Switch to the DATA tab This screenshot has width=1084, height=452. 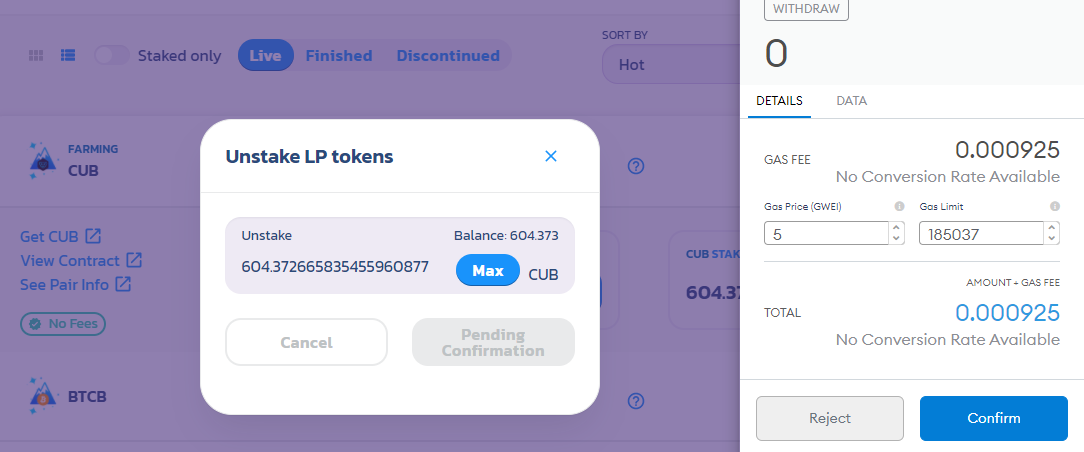point(851,101)
